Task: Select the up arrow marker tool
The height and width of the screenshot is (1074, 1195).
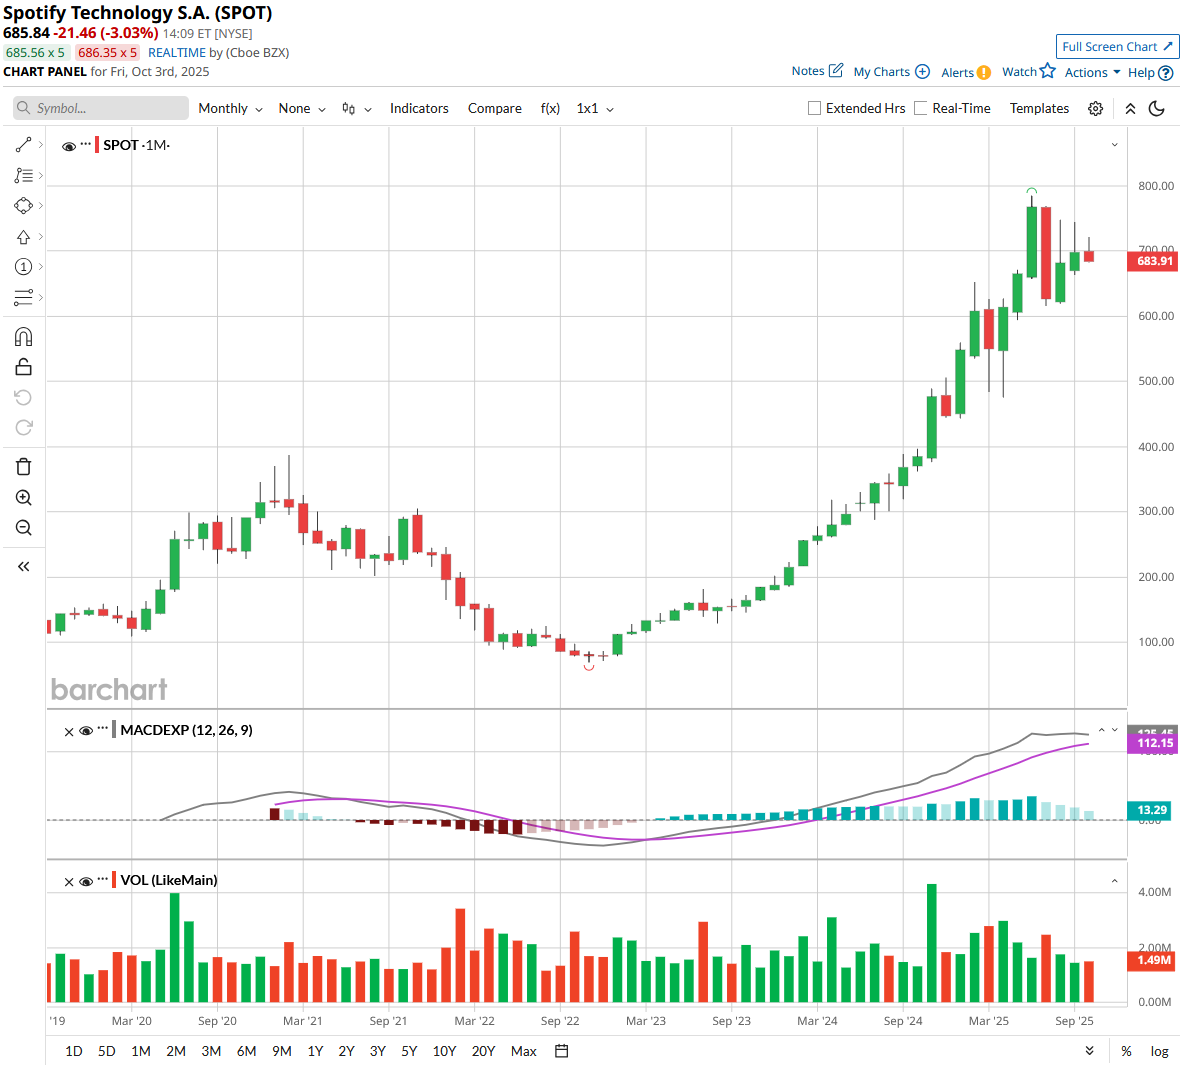Action: (x=23, y=237)
